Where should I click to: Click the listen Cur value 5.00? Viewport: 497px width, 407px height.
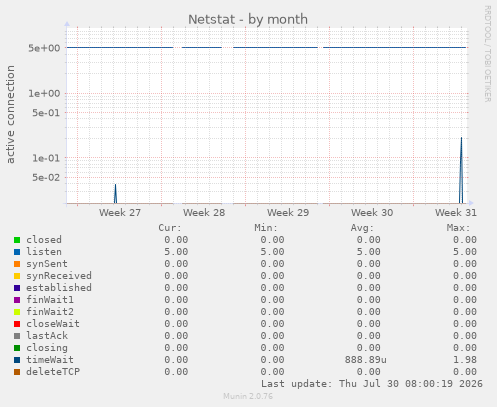tap(176, 252)
